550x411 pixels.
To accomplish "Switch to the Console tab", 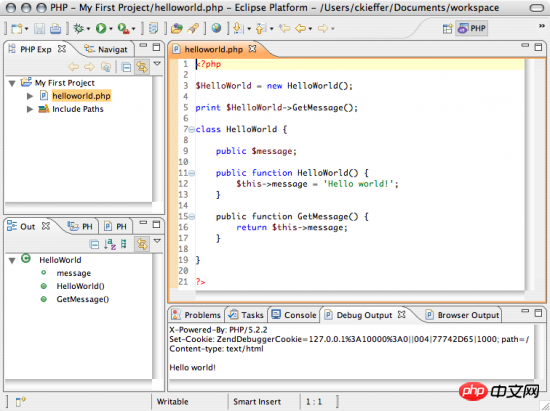I will (x=294, y=315).
